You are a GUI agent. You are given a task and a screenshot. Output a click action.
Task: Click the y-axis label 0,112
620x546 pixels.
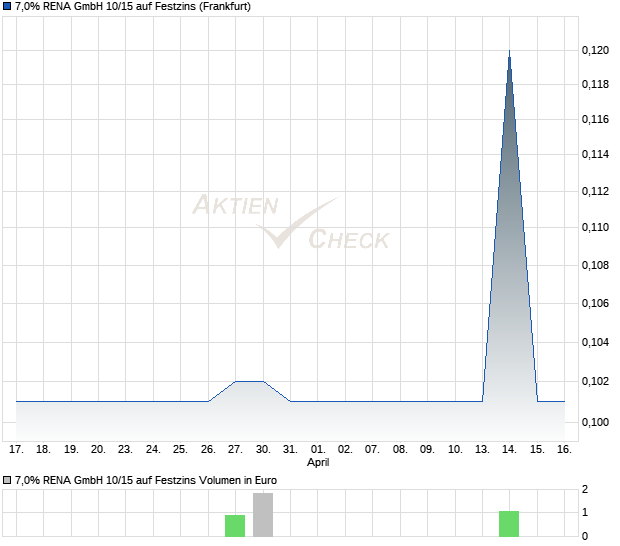[595, 191]
